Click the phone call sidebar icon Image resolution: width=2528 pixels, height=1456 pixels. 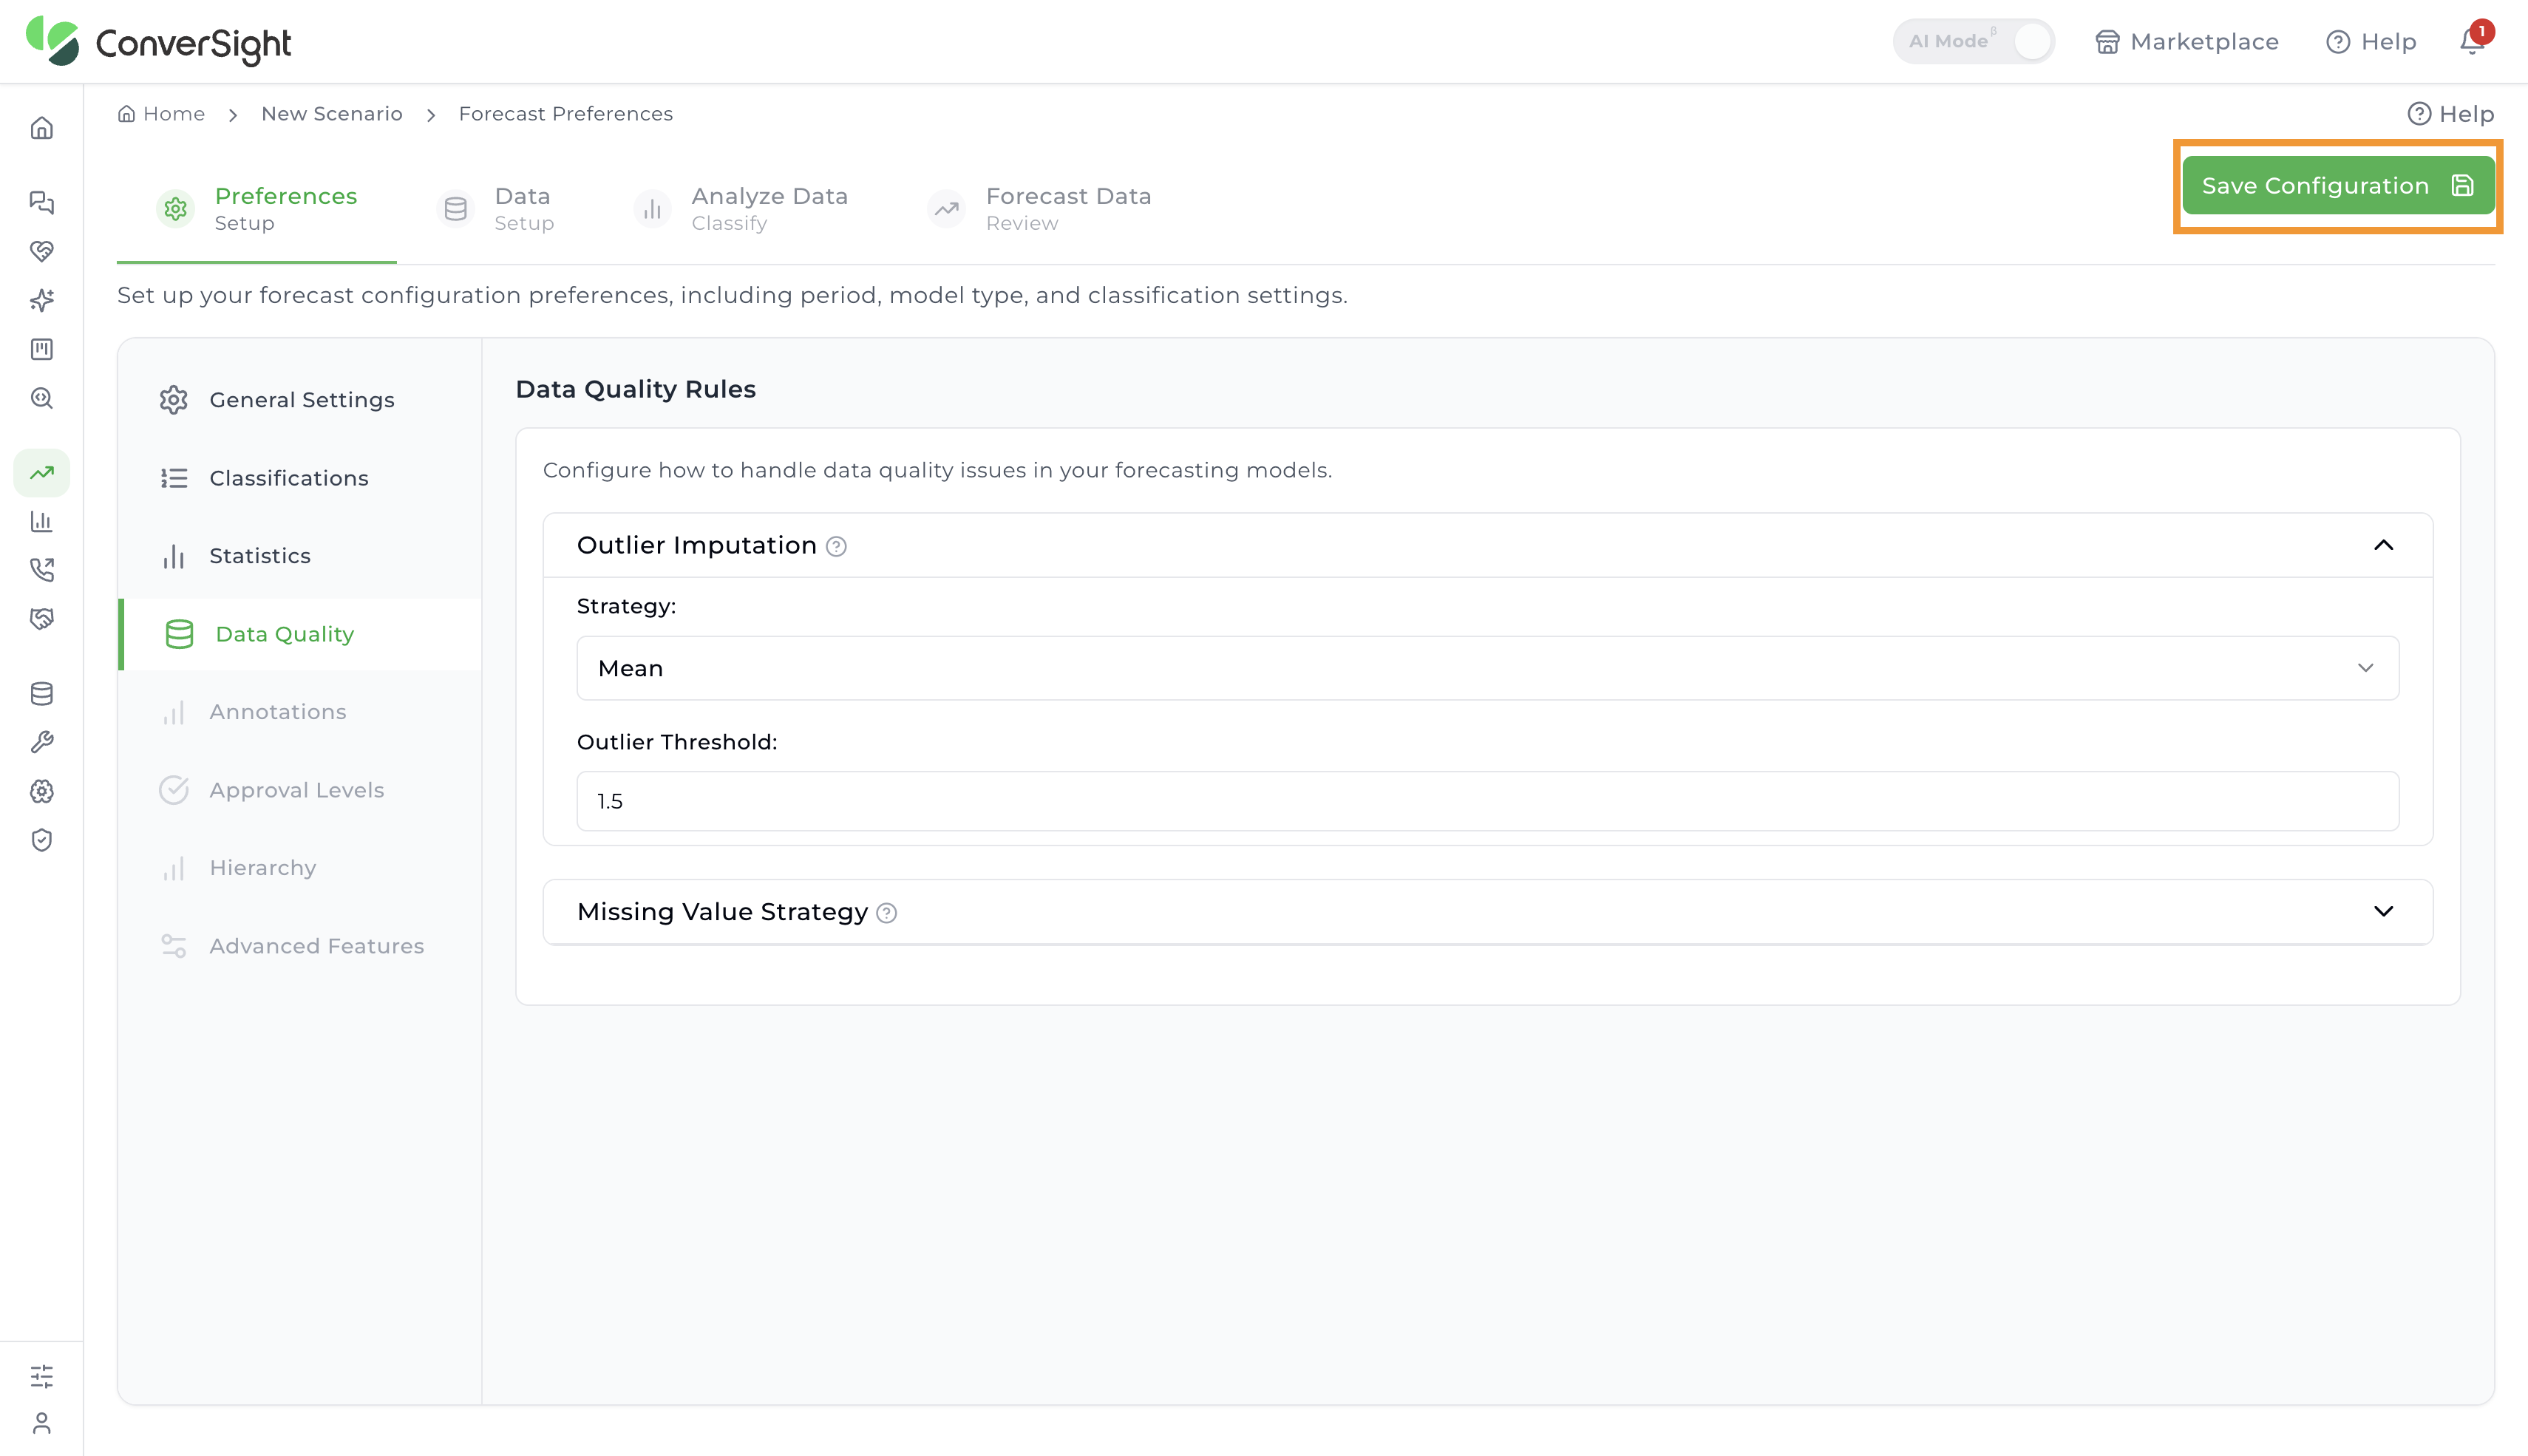(x=41, y=570)
